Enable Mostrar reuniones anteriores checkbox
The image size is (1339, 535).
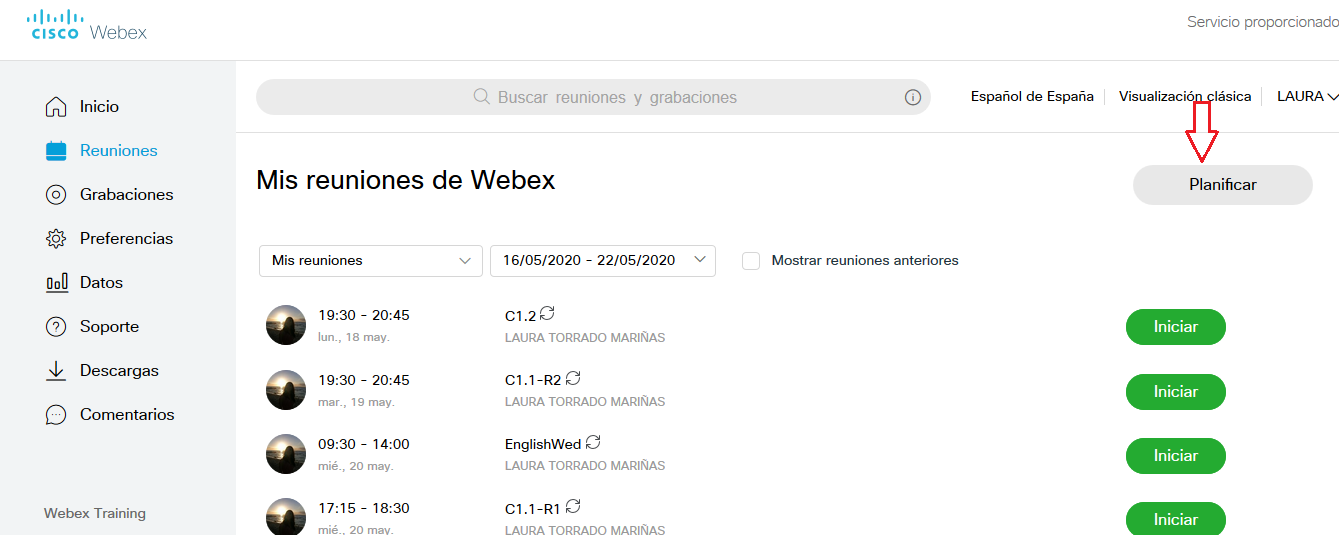tap(751, 261)
